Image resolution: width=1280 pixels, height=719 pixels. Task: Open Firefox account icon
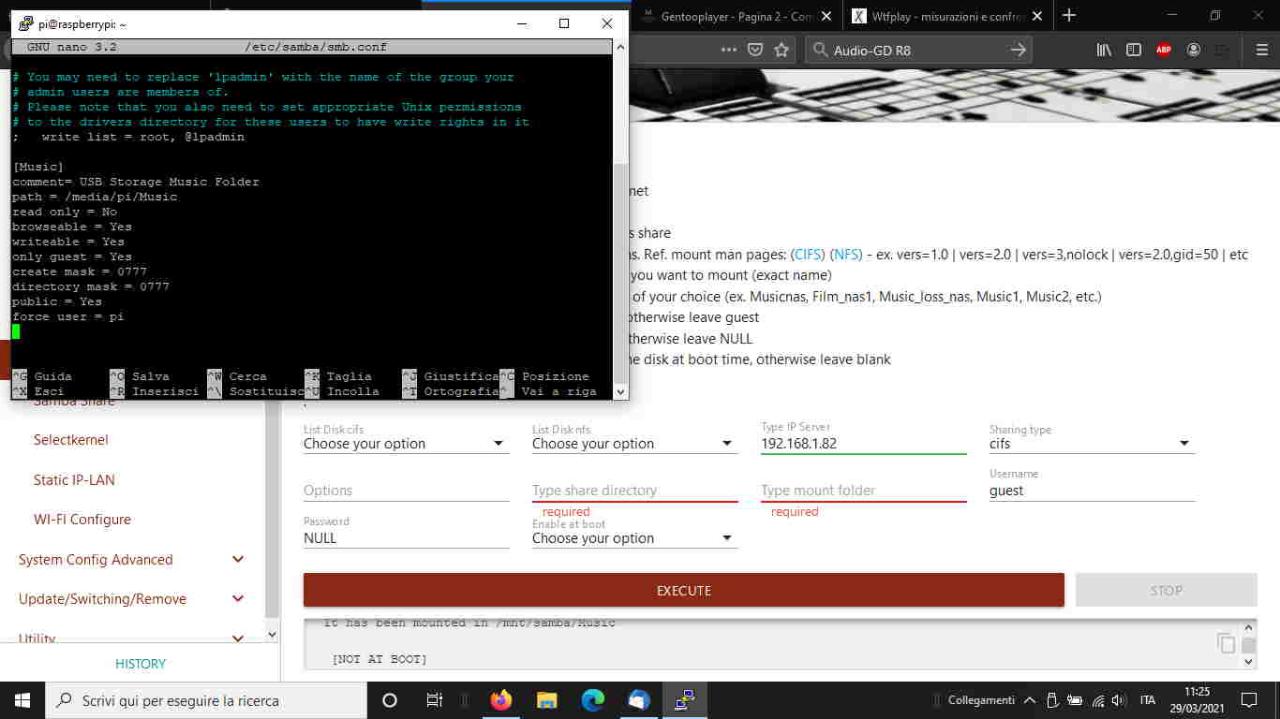coord(1194,49)
